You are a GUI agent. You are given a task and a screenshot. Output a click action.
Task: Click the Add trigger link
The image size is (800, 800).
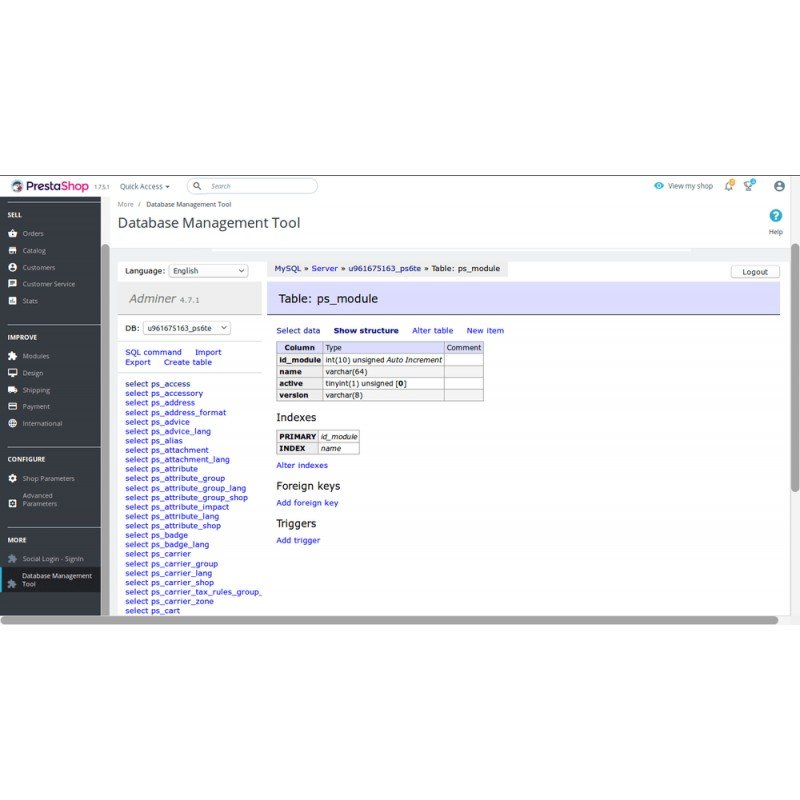pos(298,540)
